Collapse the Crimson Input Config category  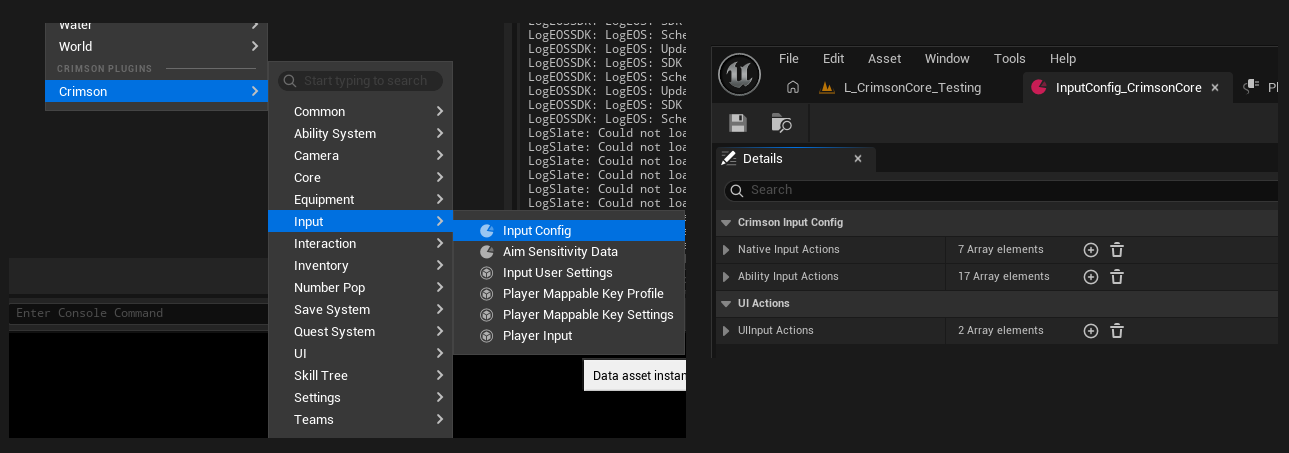point(725,223)
